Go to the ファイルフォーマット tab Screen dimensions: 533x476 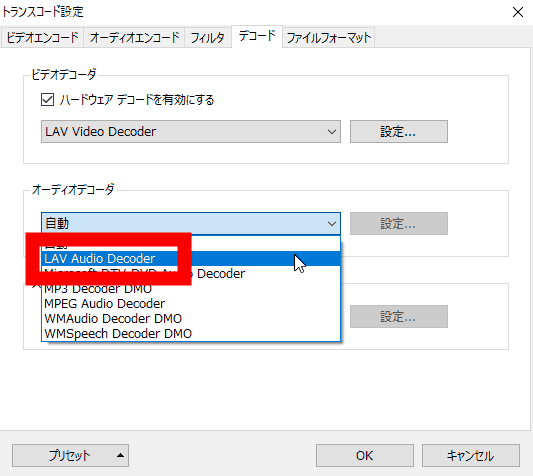coord(328,37)
